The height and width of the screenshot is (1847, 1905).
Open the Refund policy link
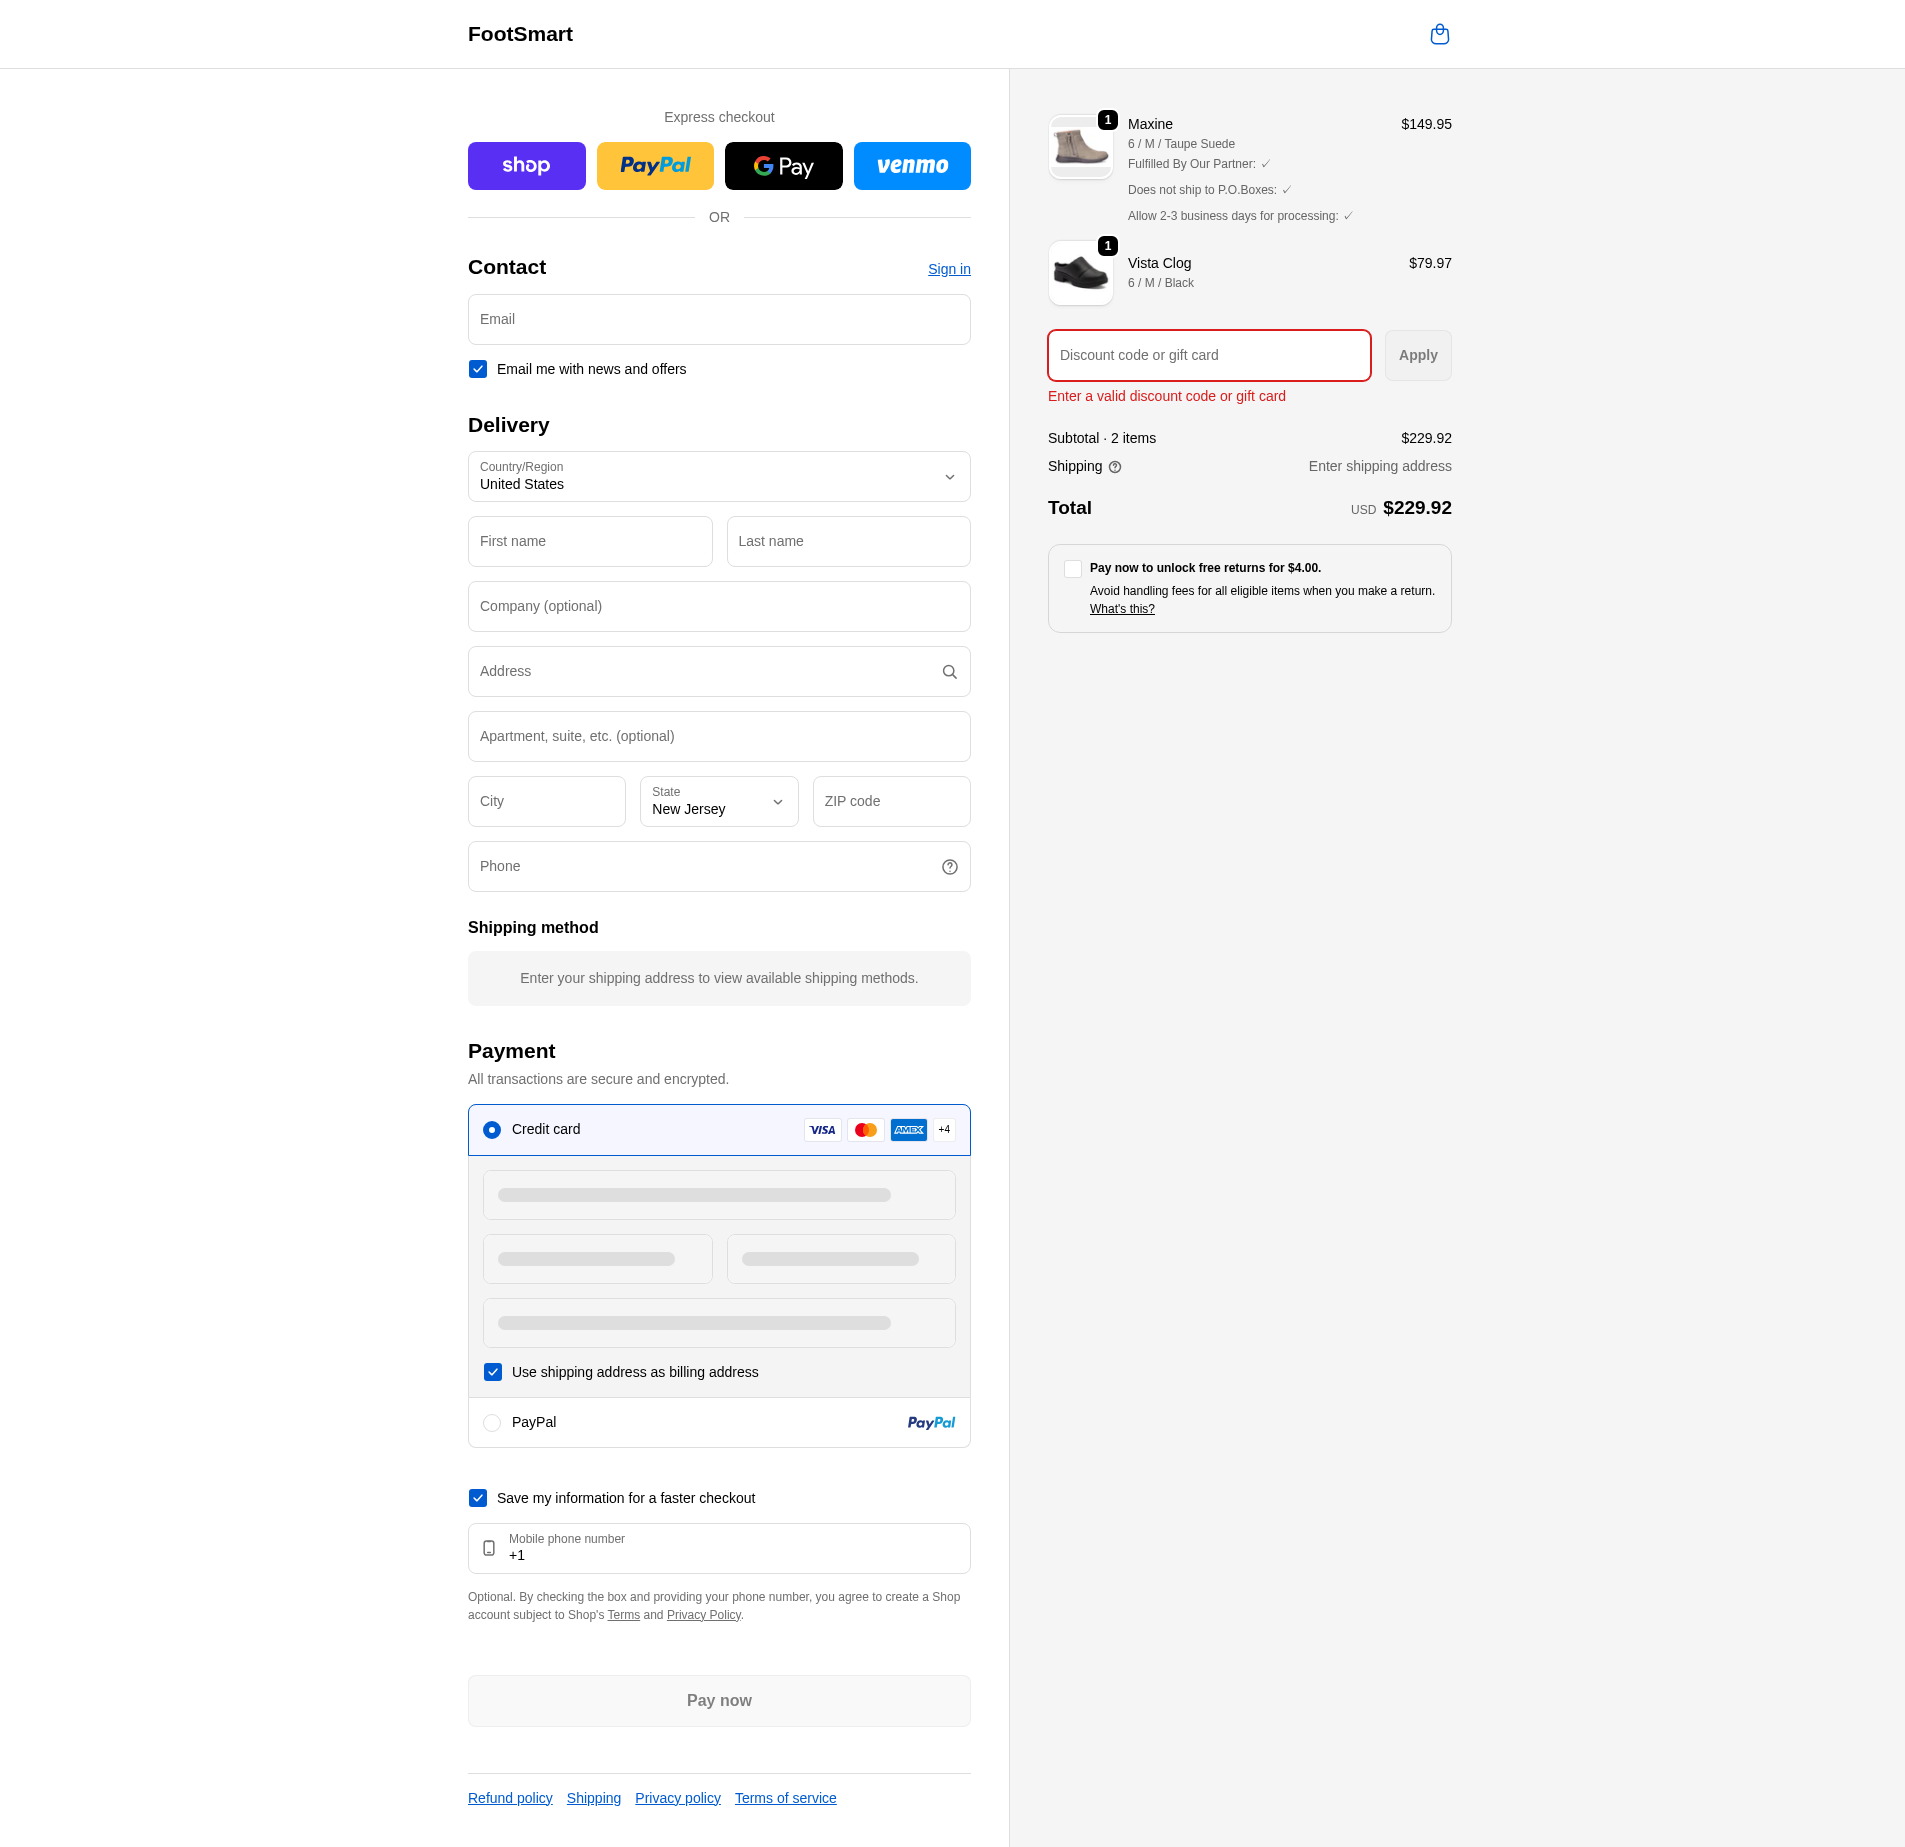510,1798
